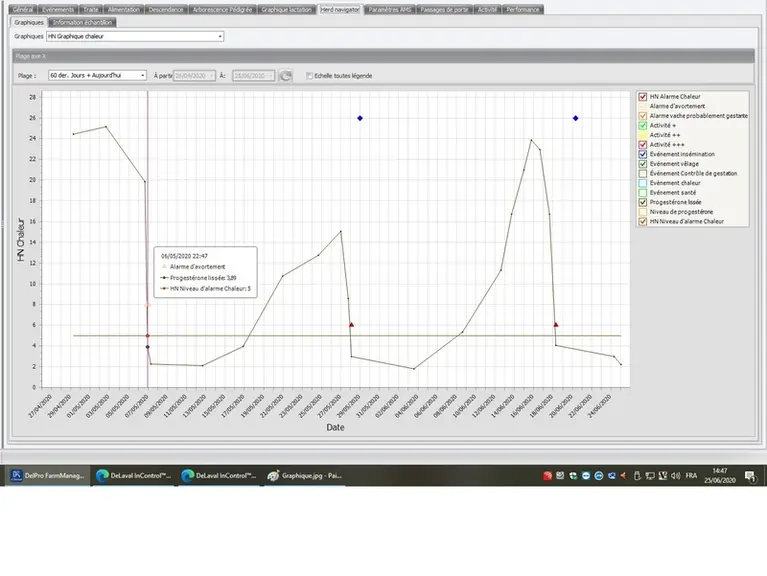Toggle Activité + legend checkbox
The width and height of the screenshot is (767, 576).
(643, 126)
